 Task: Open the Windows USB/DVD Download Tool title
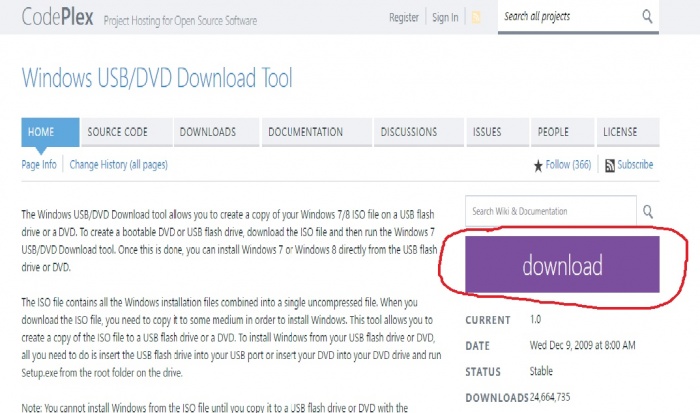click(157, 78)
